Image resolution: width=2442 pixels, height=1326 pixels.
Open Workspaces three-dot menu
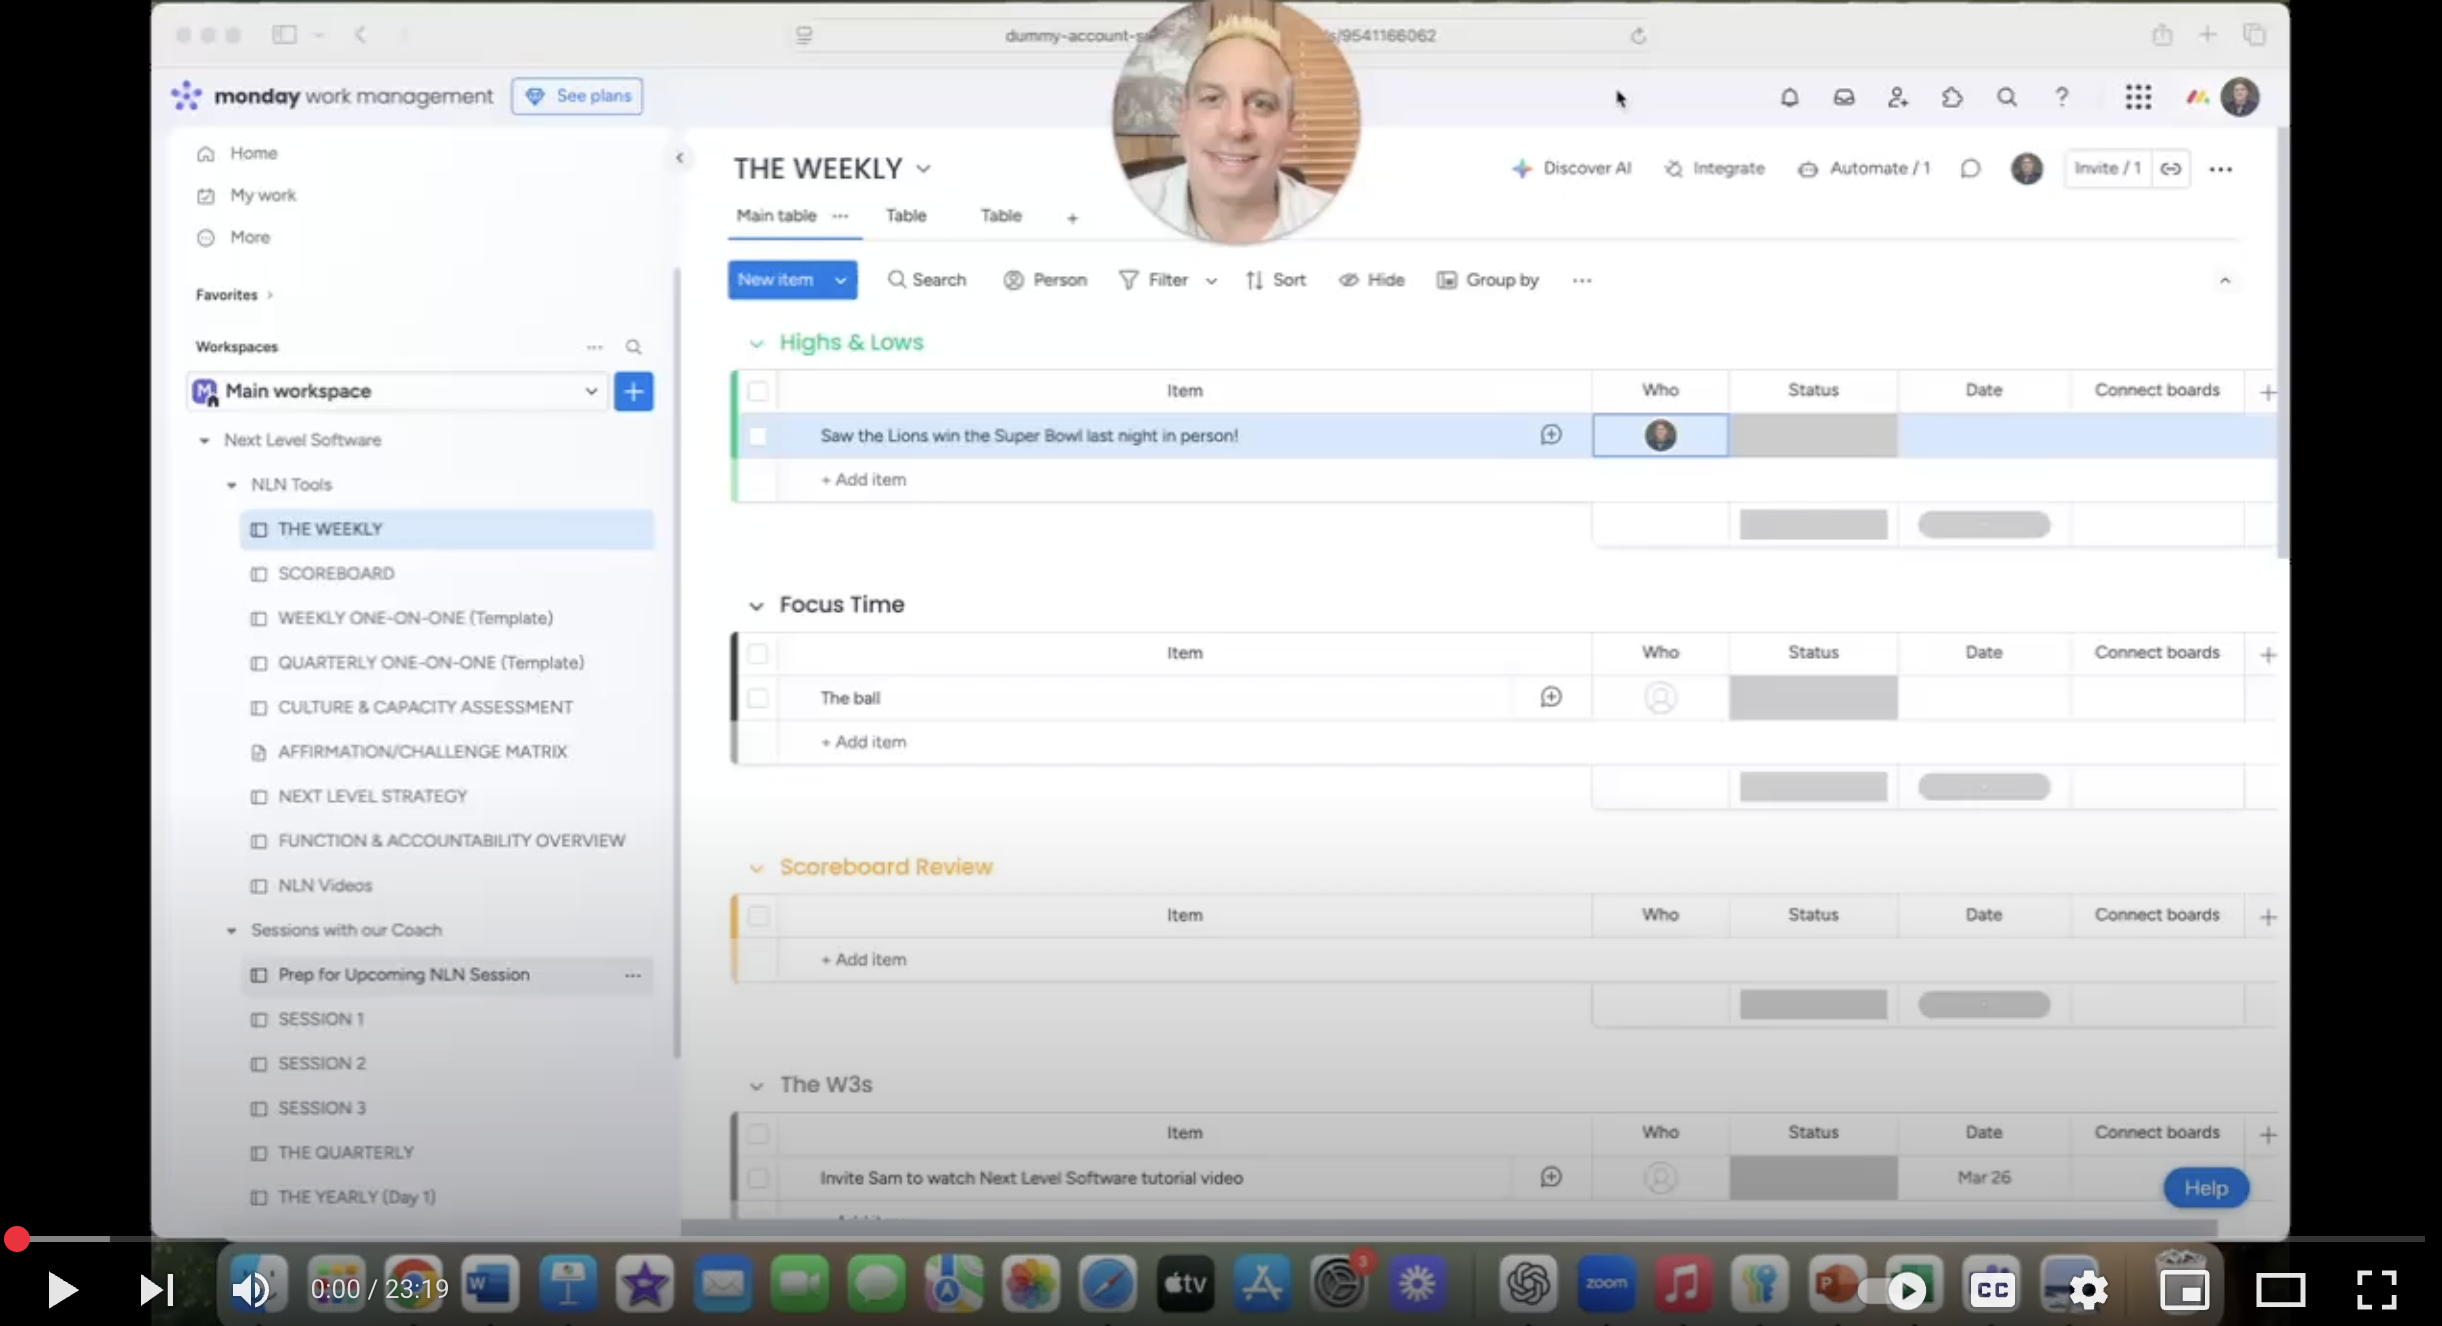point(594,347)
